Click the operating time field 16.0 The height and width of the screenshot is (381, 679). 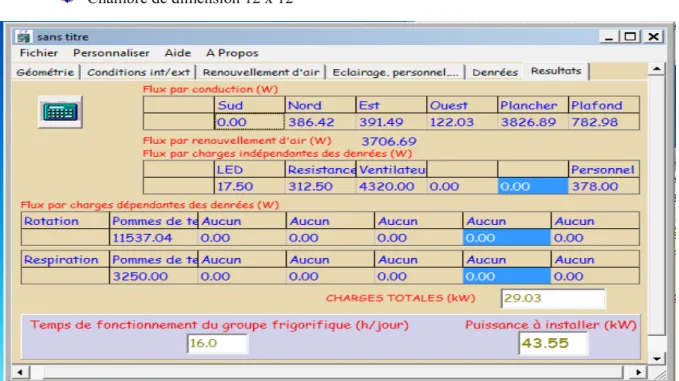(217, 343)
